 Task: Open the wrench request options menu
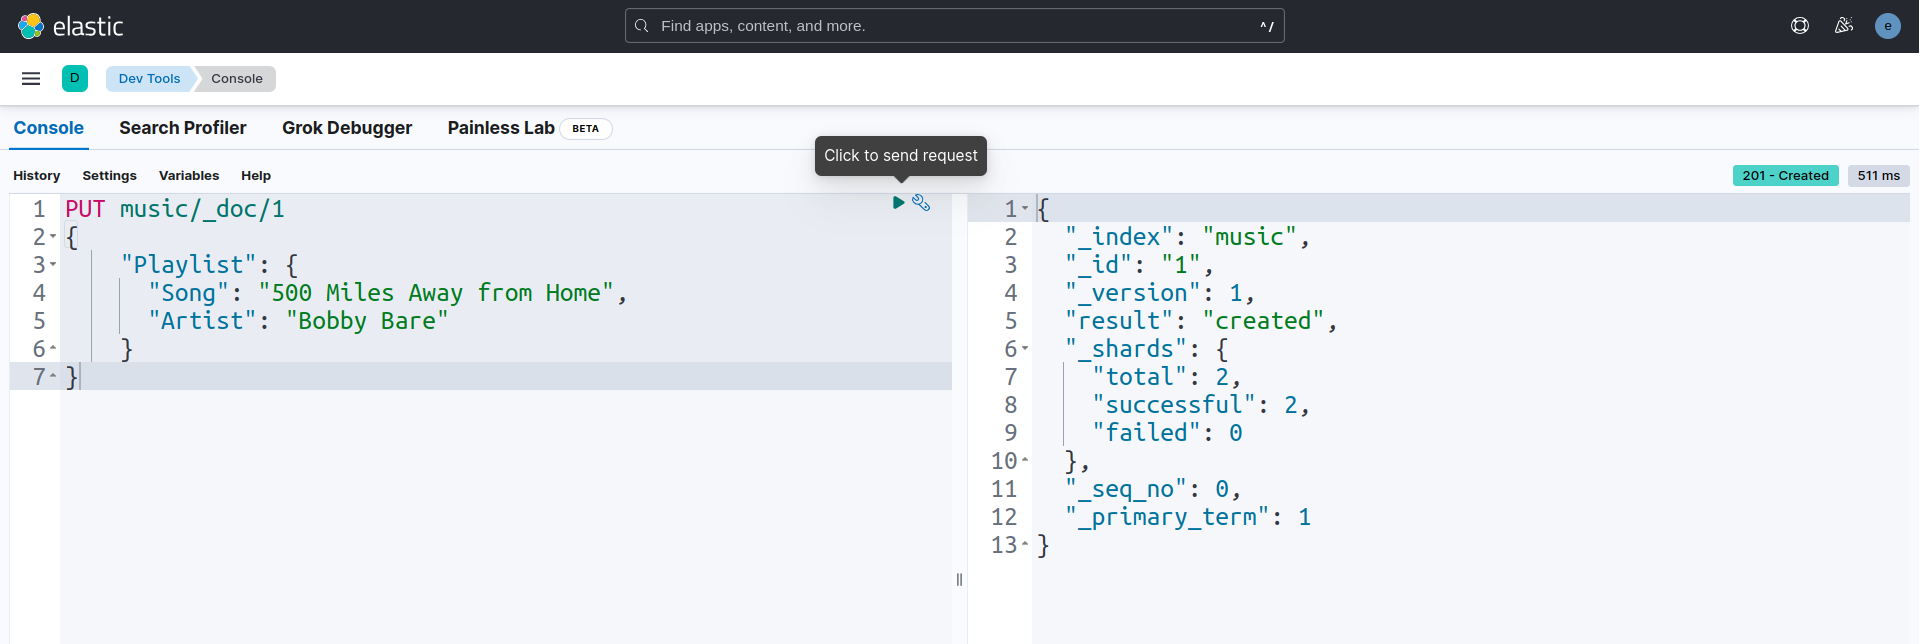tap(921, 203)
